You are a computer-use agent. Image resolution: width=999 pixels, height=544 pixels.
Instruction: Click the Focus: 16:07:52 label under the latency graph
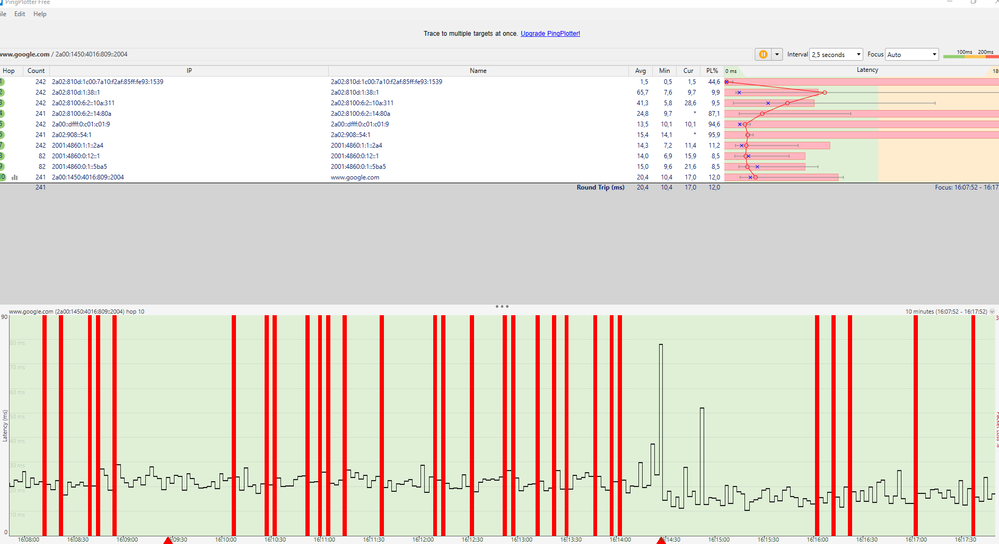[x=967, y=188]
